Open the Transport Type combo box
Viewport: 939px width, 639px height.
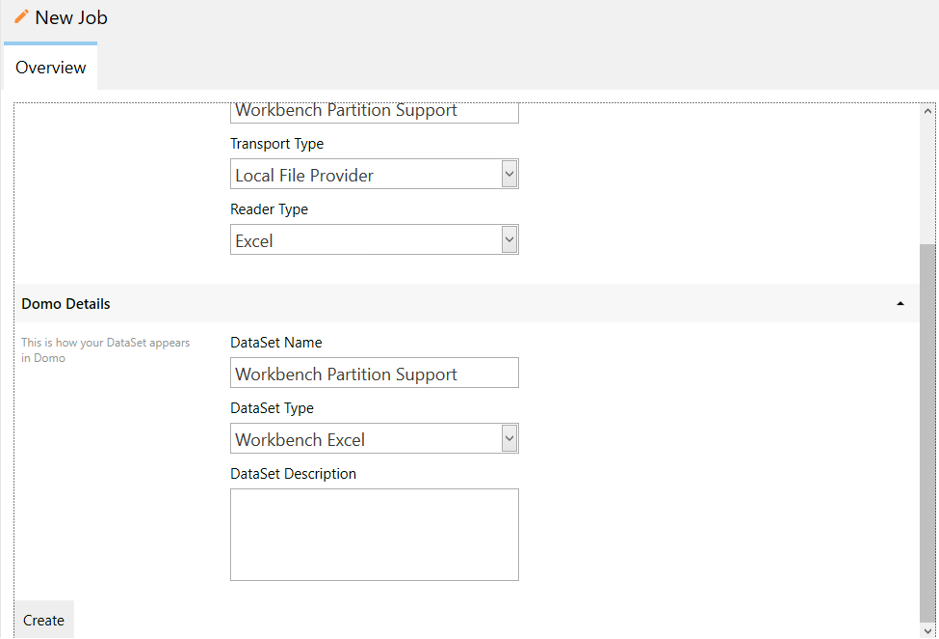(374, 173)
